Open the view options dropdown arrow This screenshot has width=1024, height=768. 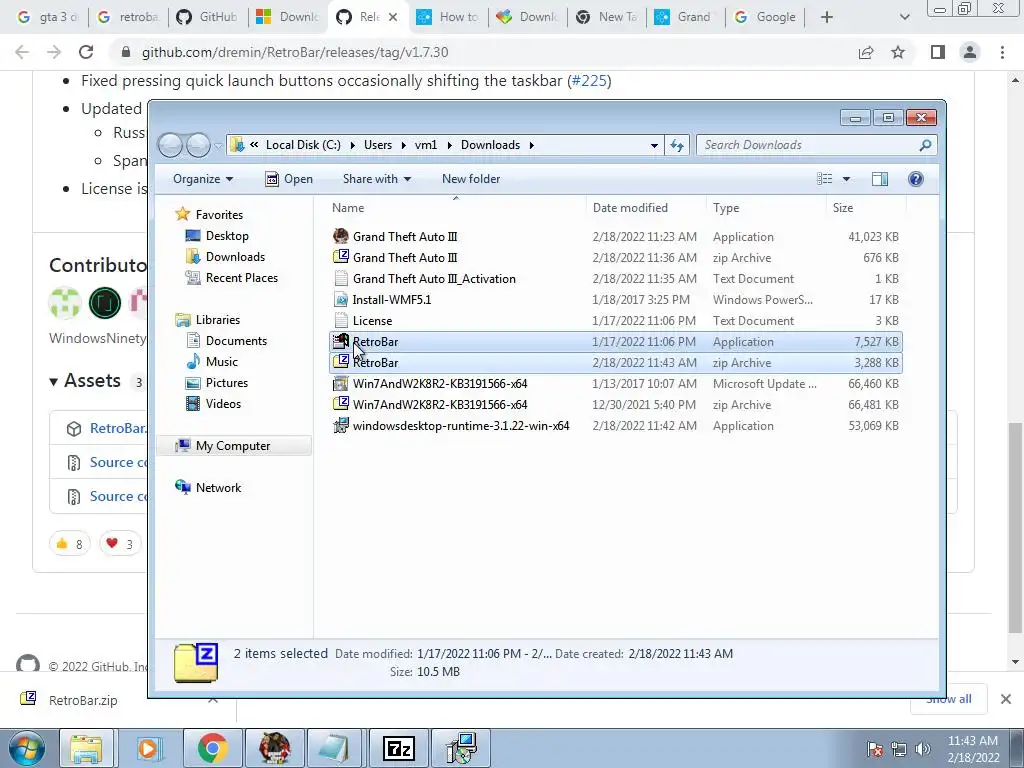[x=846, y=179]
